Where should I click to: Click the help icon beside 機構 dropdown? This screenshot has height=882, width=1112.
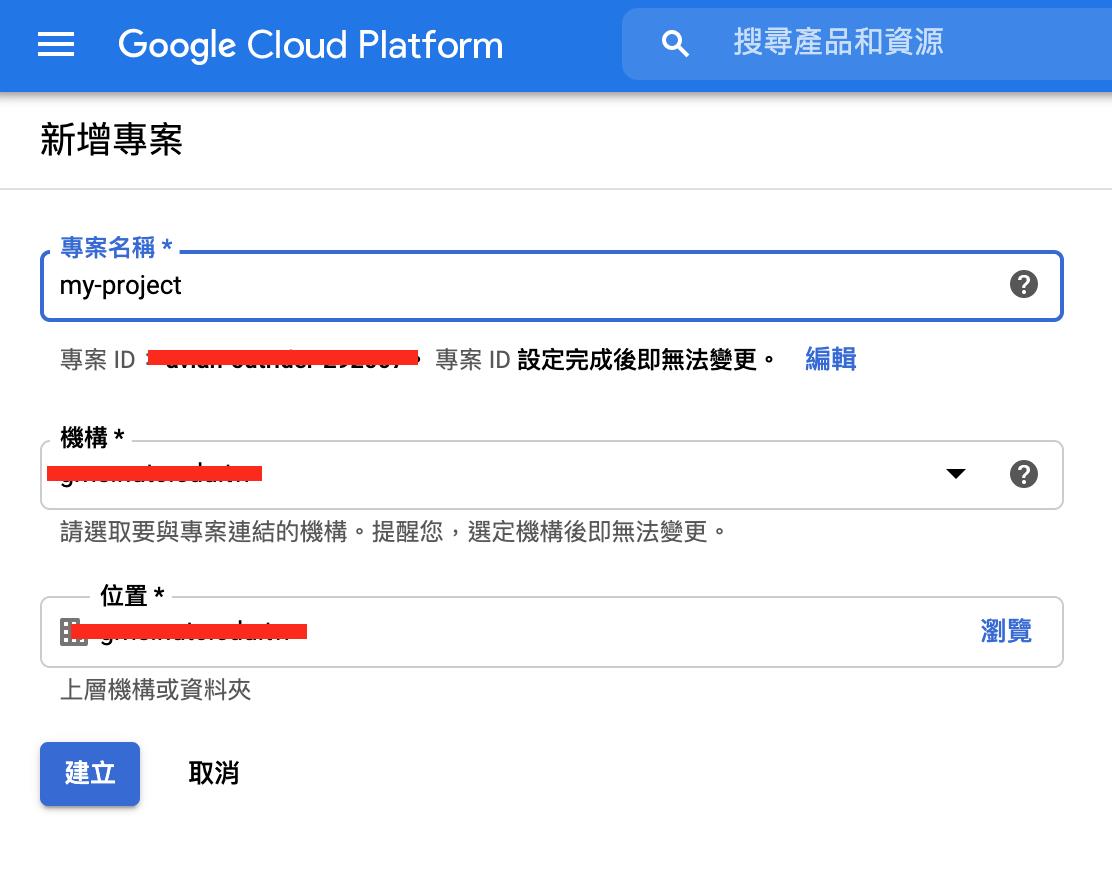tap(1023, 474)
